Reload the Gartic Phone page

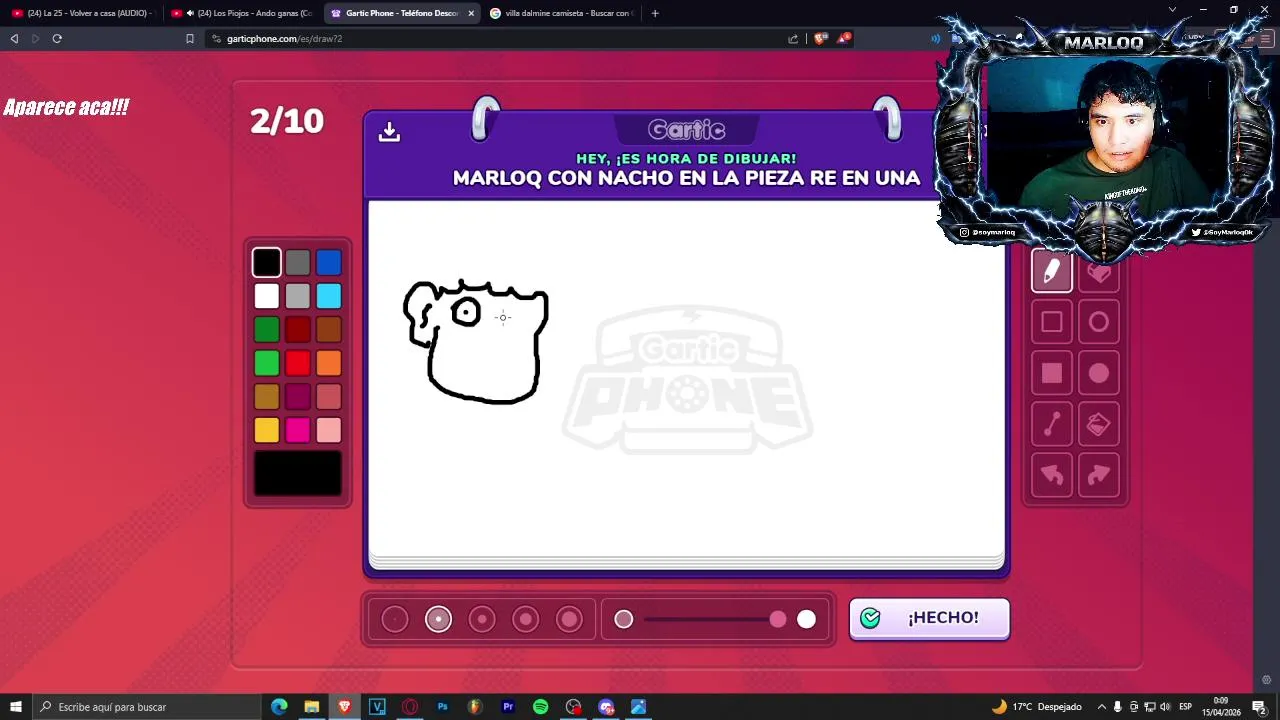click(x=57, y=39)
